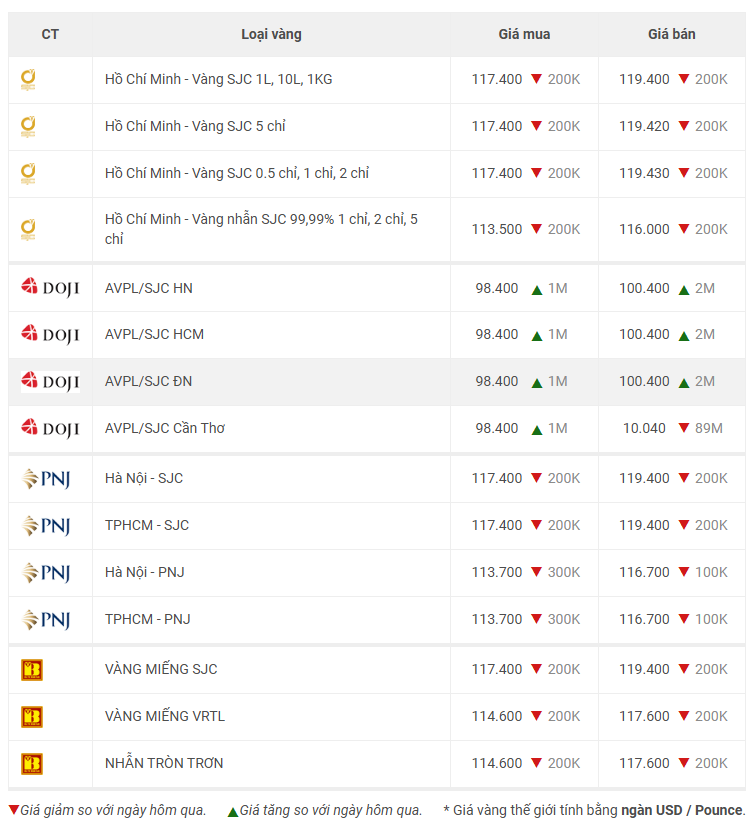754x834 pixels.
Task: Click the Loại vàng column header
Action: (x=271, y=35)
